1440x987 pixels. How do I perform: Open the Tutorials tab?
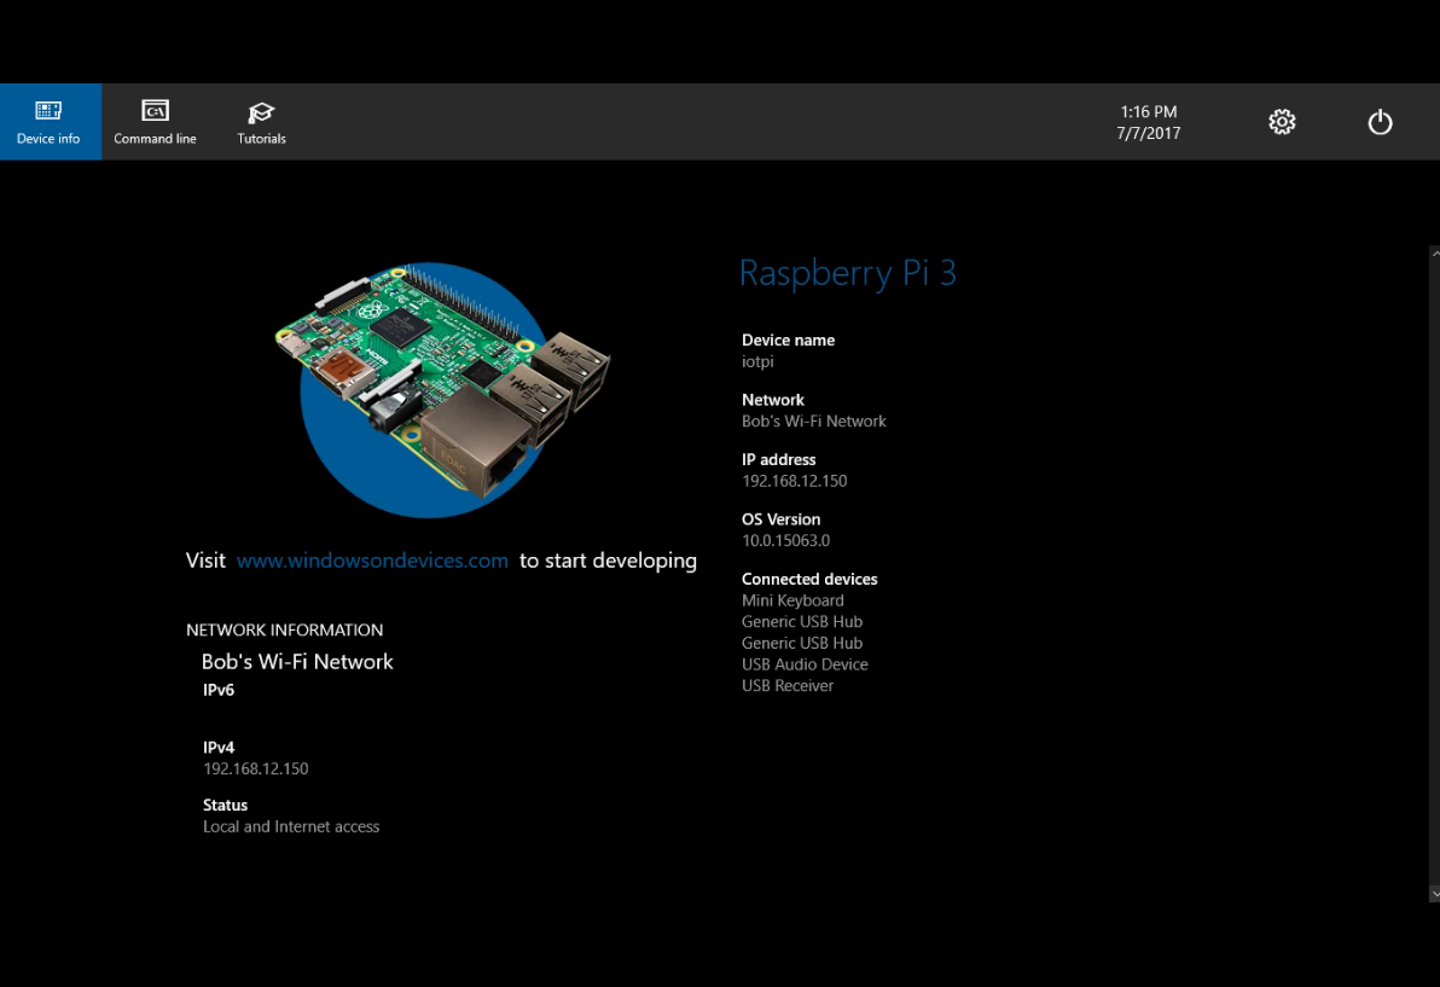coord(261,122)
